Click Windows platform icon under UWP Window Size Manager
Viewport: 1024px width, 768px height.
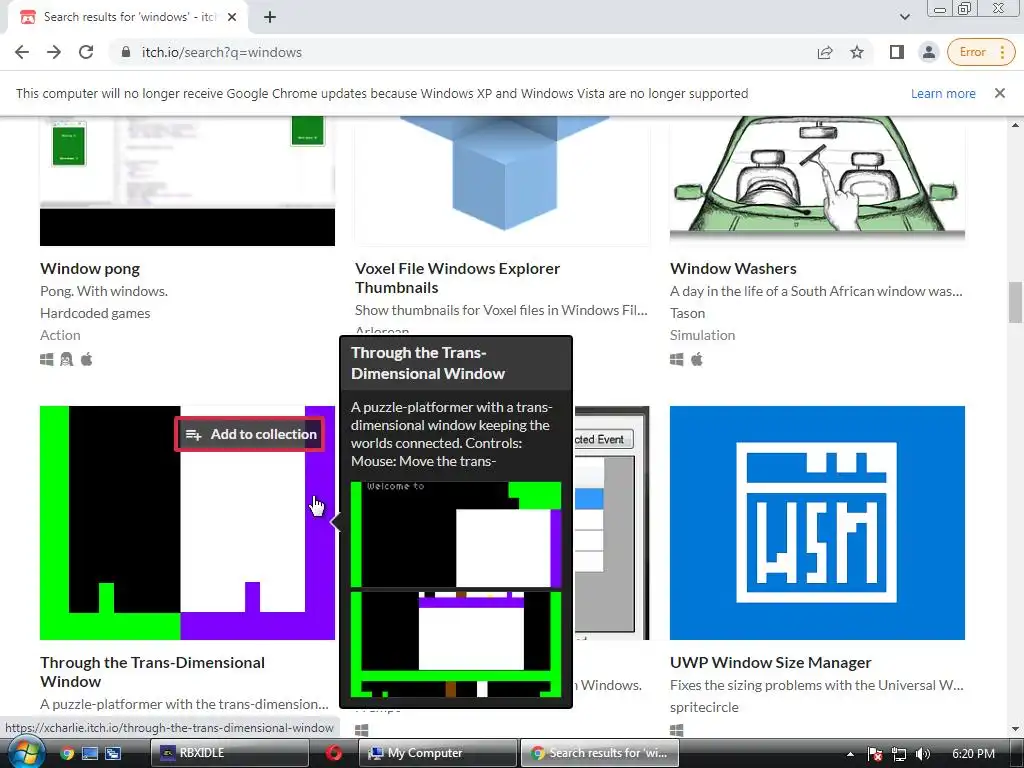(x=677, y=729)
